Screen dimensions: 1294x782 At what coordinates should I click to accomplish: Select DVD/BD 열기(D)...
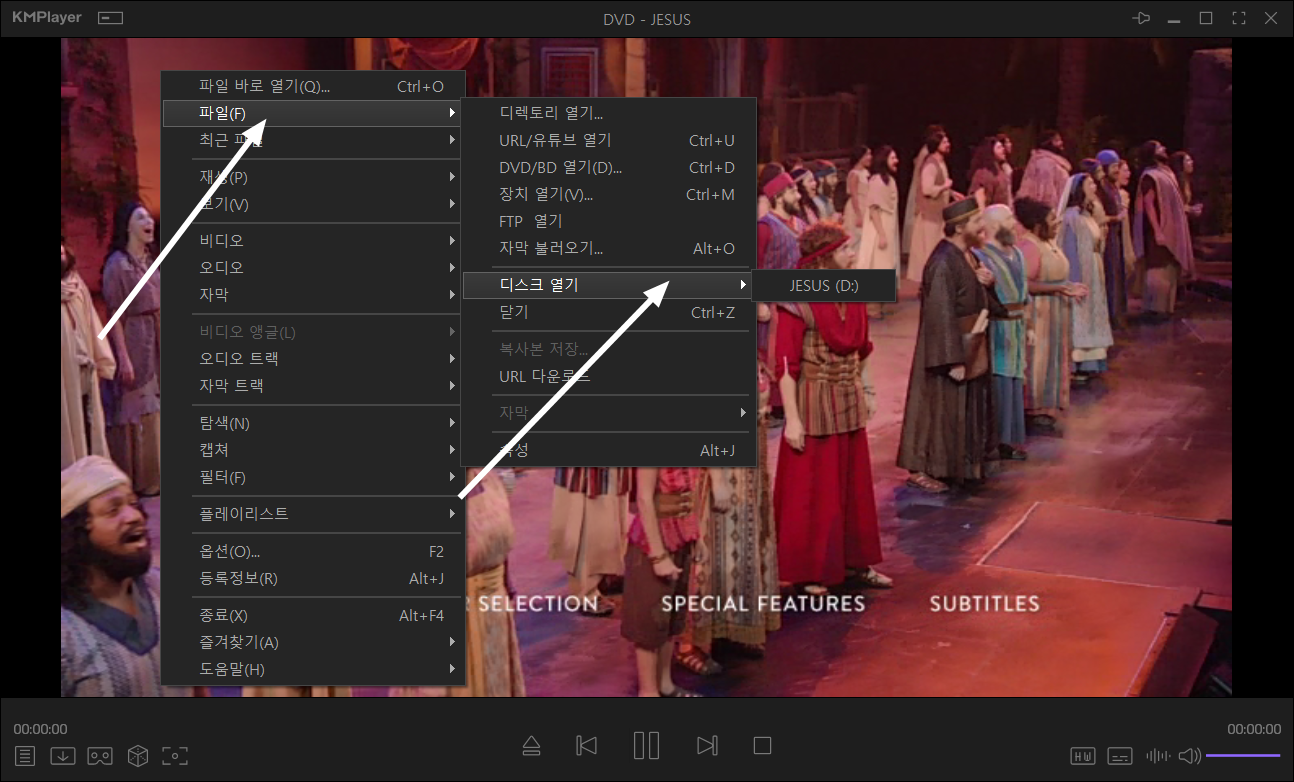pos(608,167)
